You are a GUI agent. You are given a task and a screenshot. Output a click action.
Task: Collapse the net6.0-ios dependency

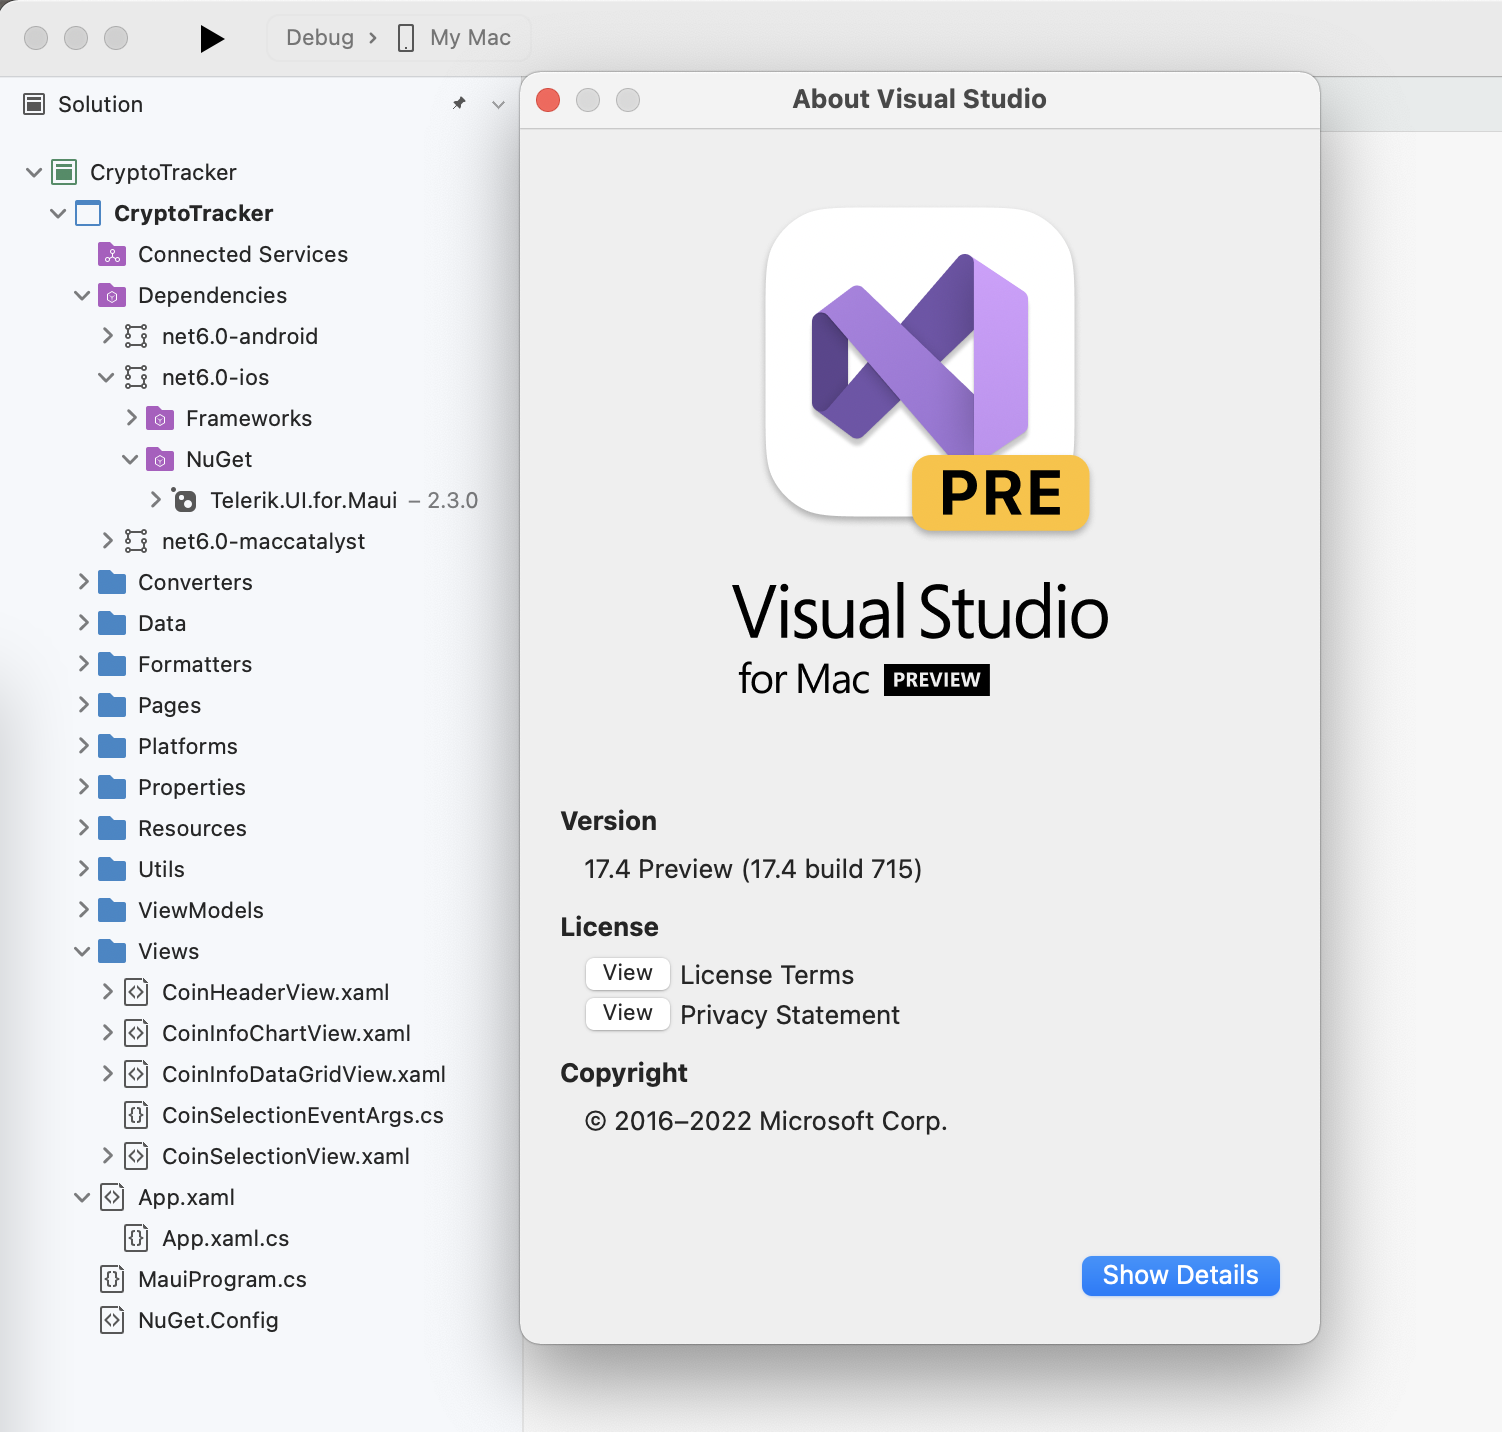tap(106, 377)
